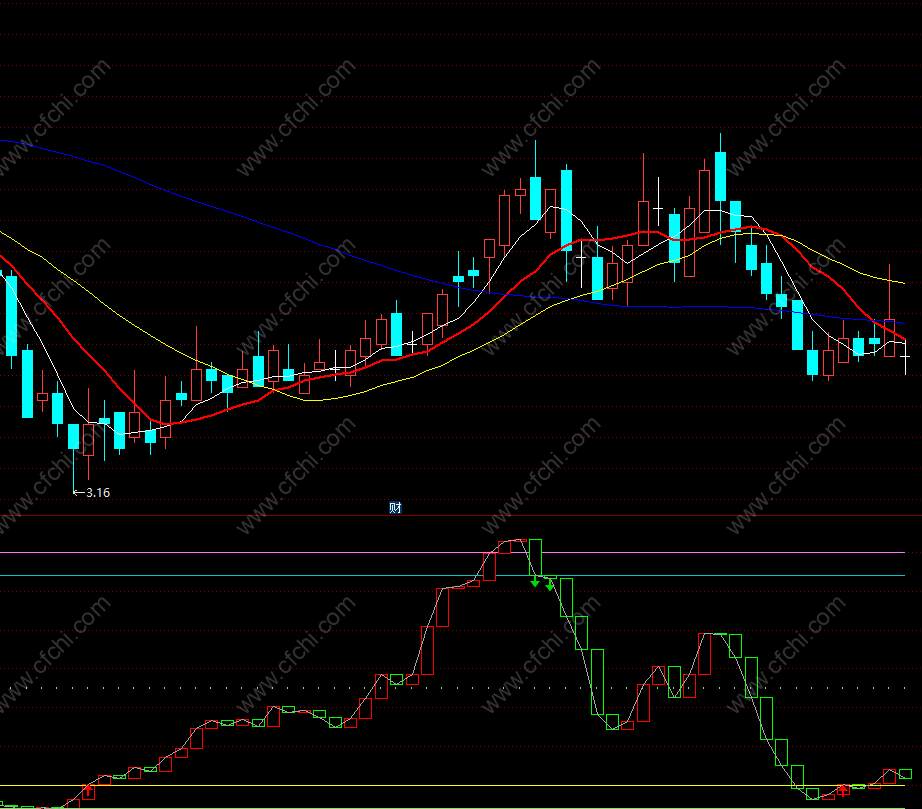922x809 pixels.
Task: Click the left red up-arrow buy signal
Action: pyautogui.click(x=88, y=791)
